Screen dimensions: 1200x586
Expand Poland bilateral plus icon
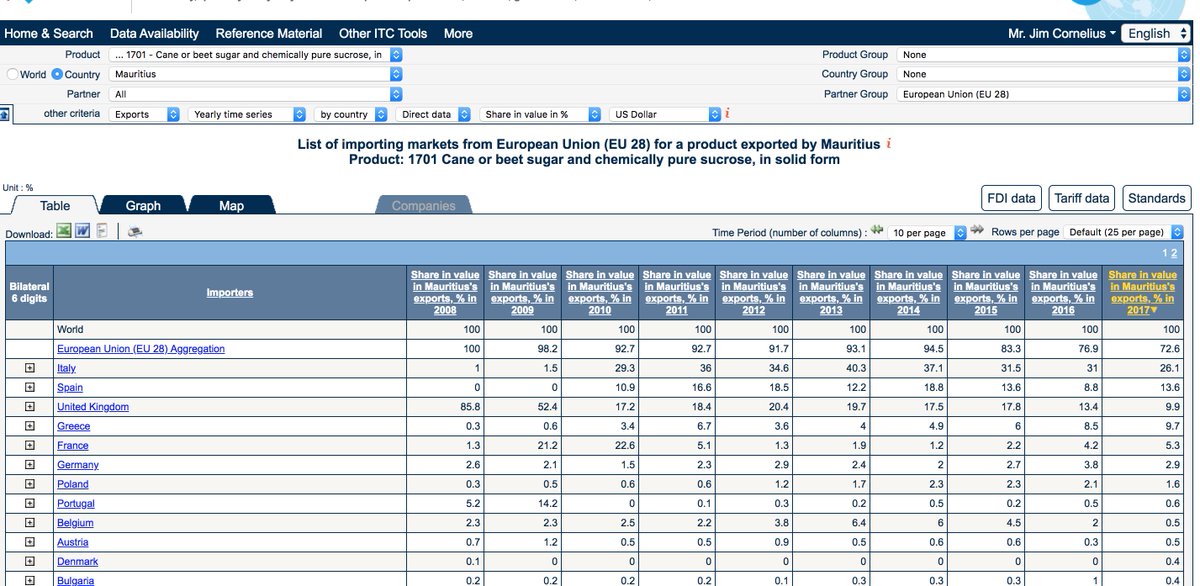click(x=29, y=484)
